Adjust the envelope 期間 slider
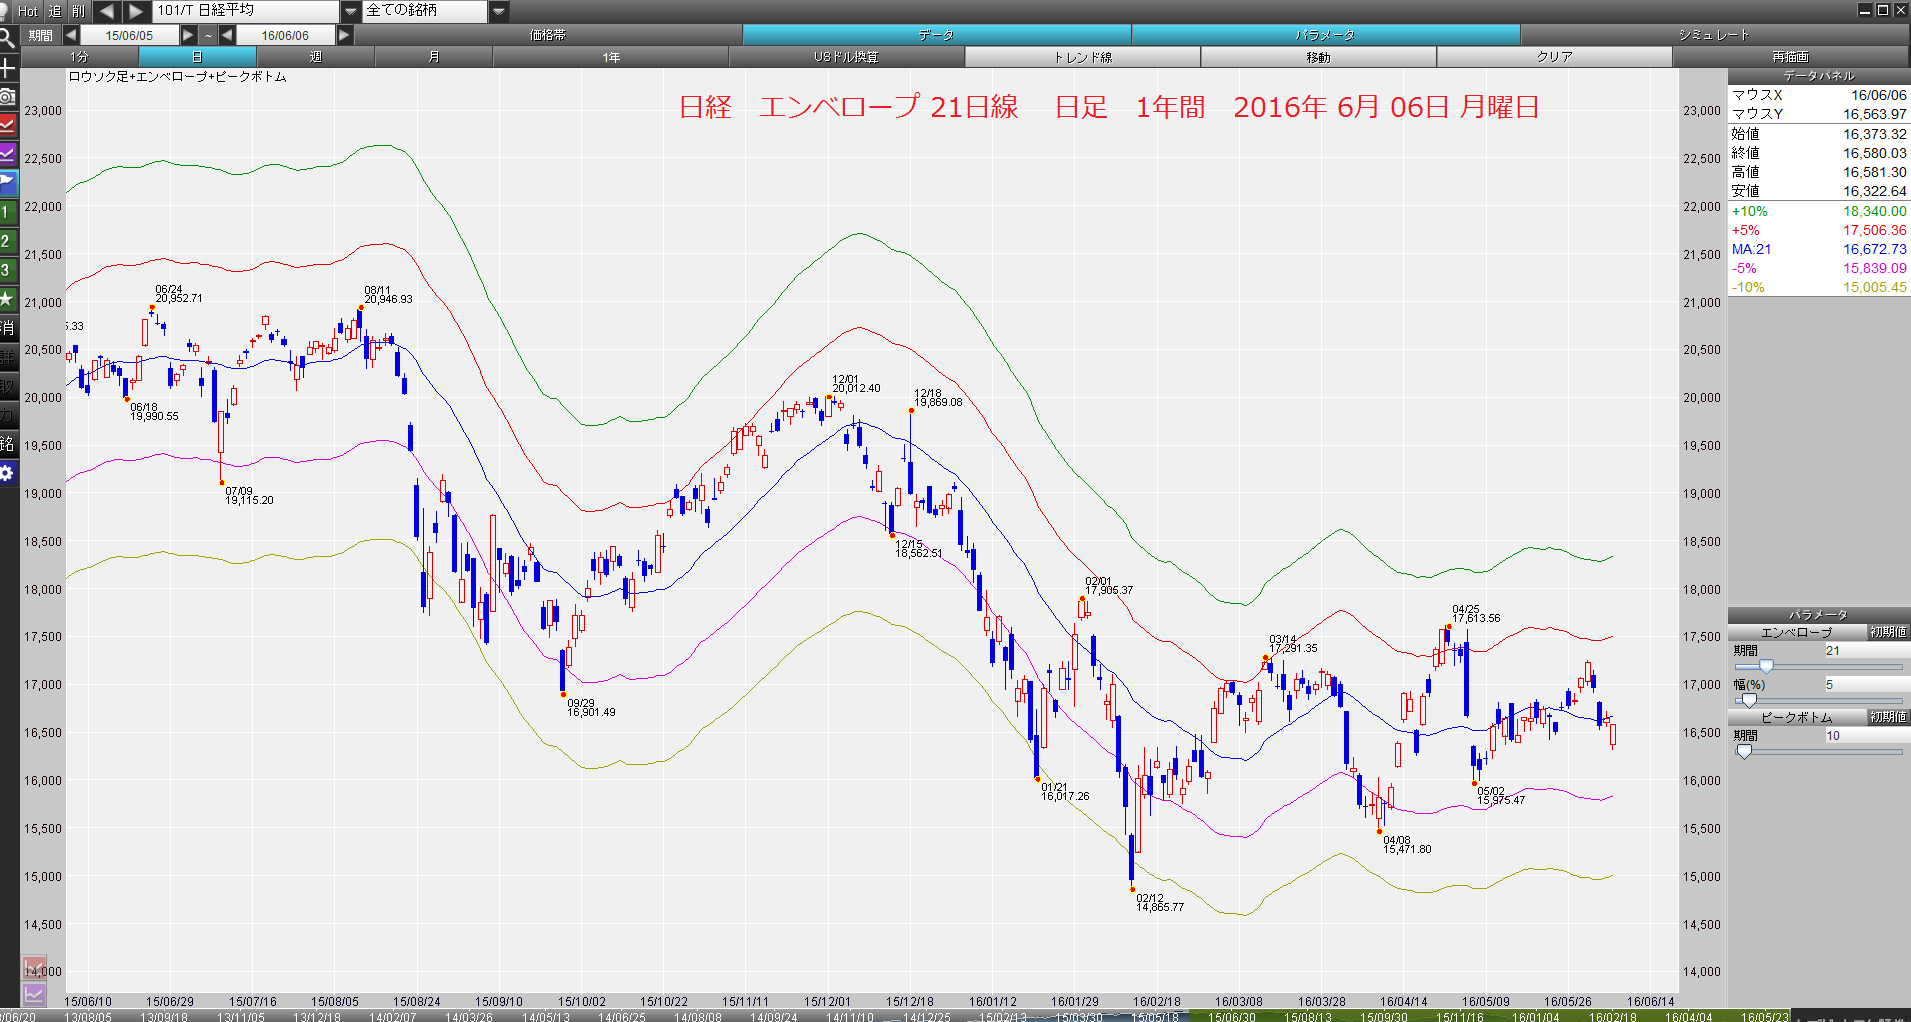Viewport: 1911px width, 1022px height. [x=1818, y=666]
